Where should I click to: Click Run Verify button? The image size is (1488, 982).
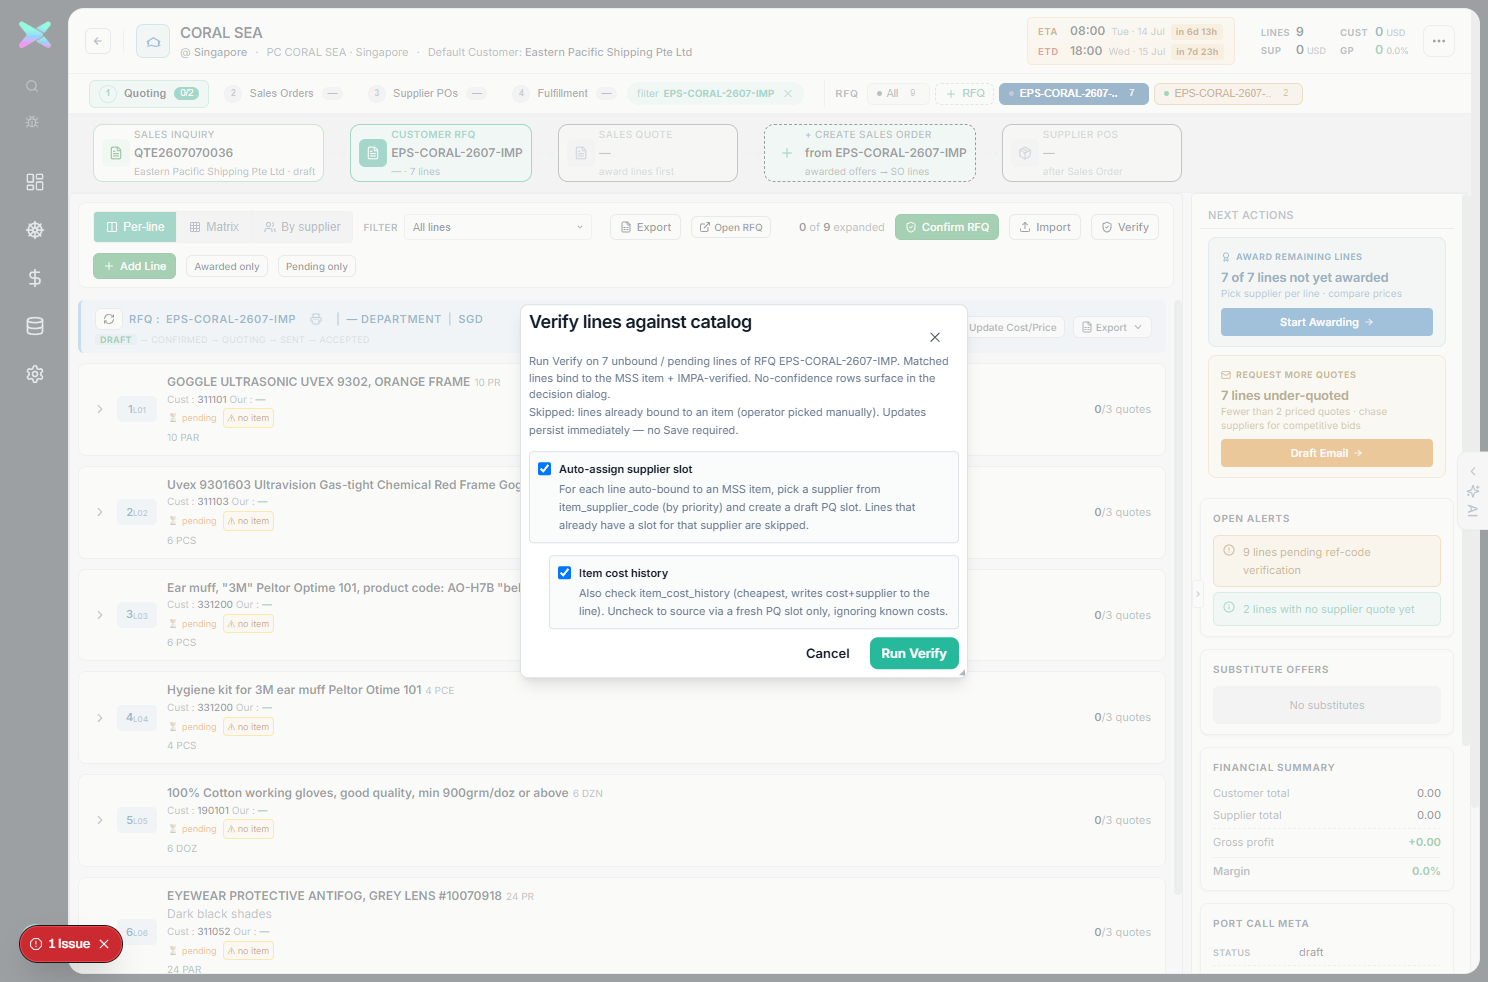914,653
